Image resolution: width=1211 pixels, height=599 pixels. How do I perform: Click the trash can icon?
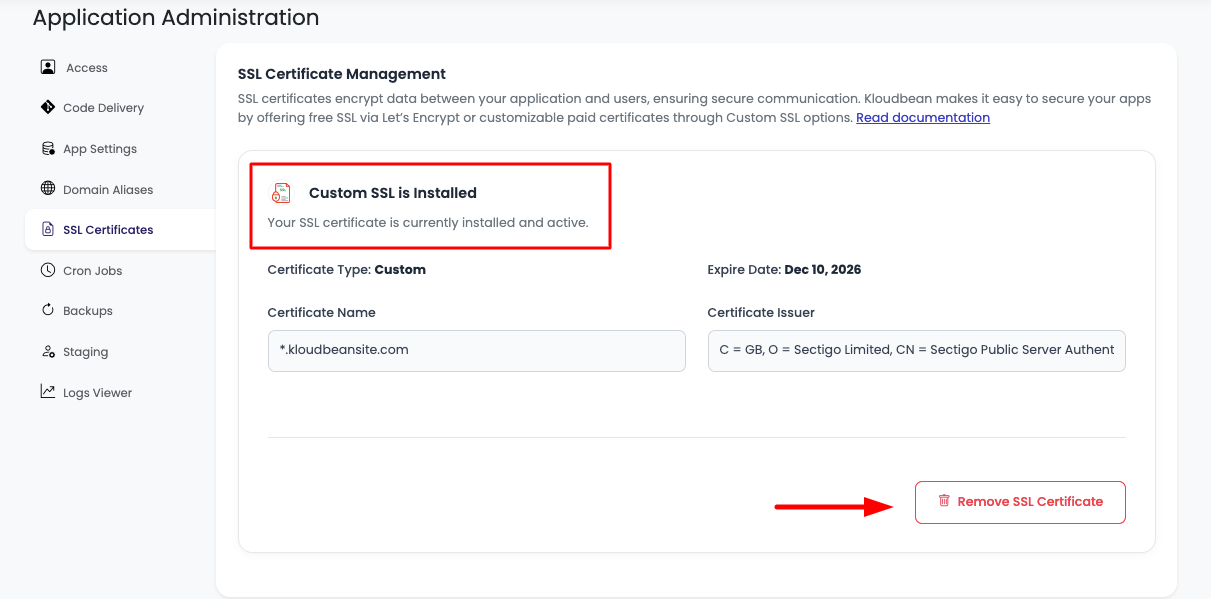click(943, 501)
